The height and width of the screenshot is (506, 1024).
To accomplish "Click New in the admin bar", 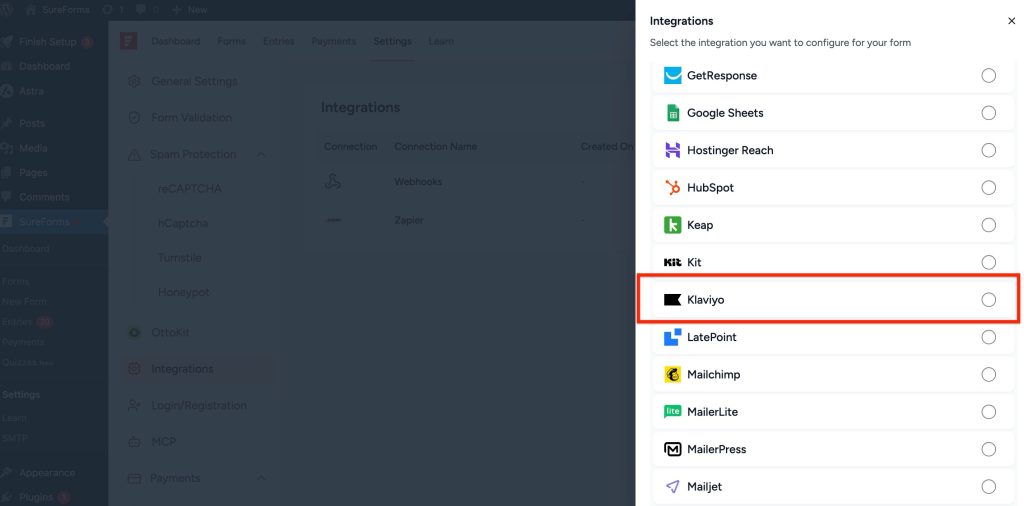I will click(x=190, y=10).
